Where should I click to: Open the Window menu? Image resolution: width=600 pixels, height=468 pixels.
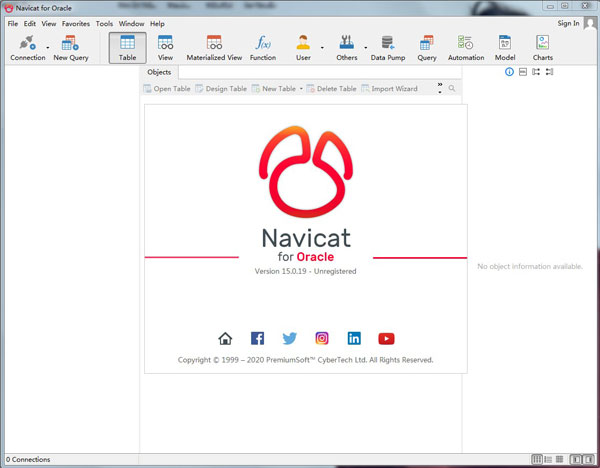tap(131, 24)
